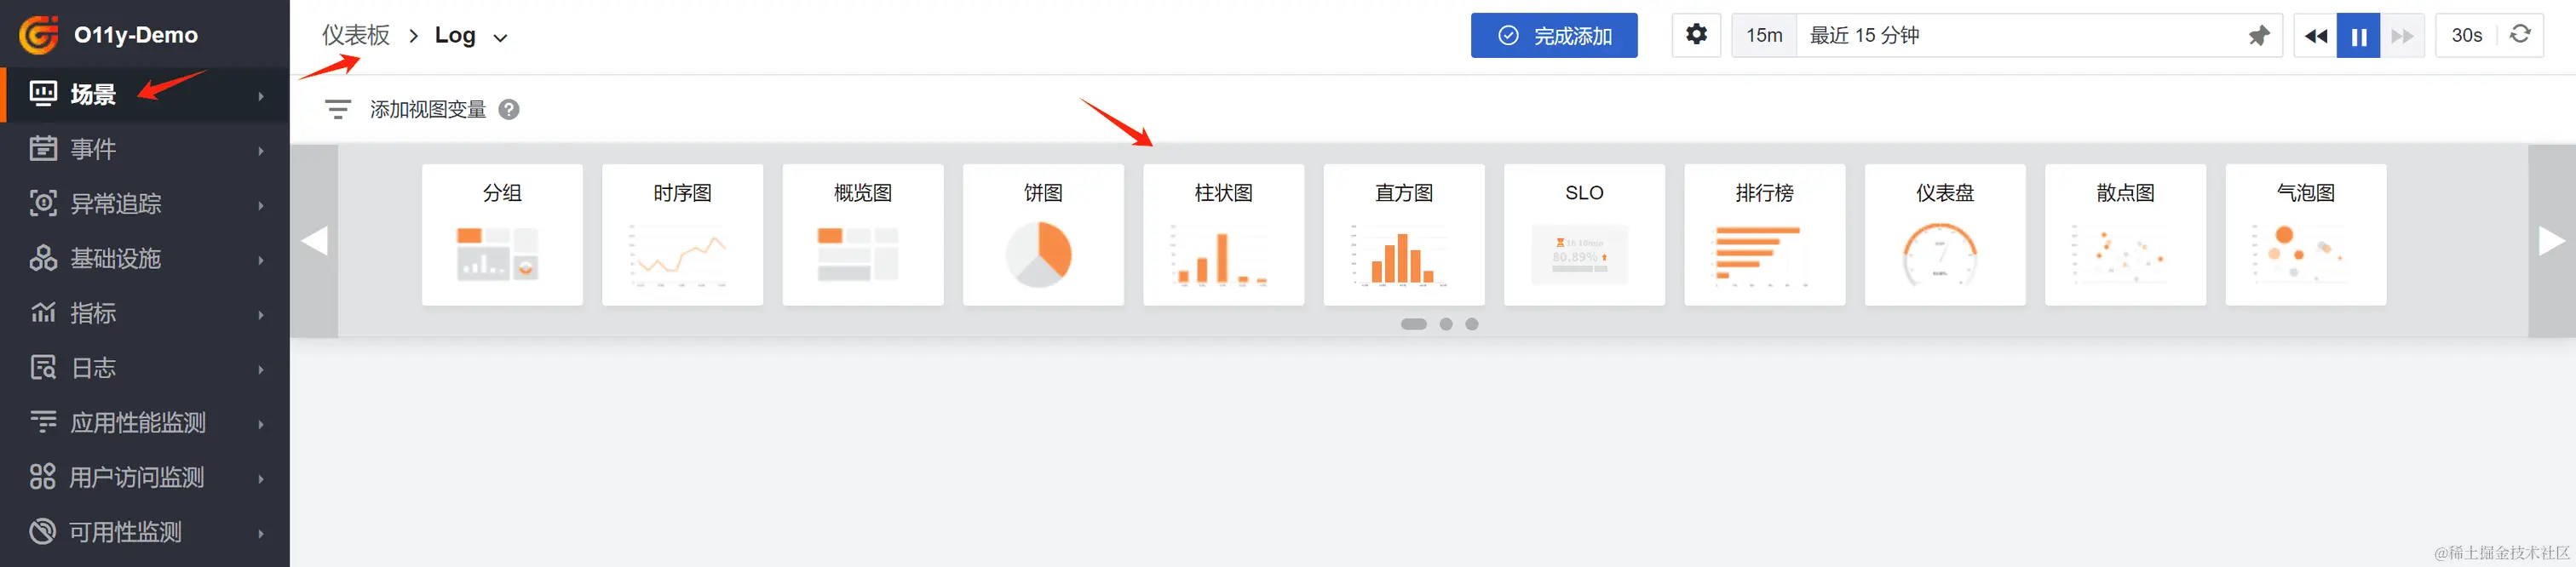This screenshot has width=2576, height=567.
Task: Click the filter lines icon
Action: click(x=338, y=109)
